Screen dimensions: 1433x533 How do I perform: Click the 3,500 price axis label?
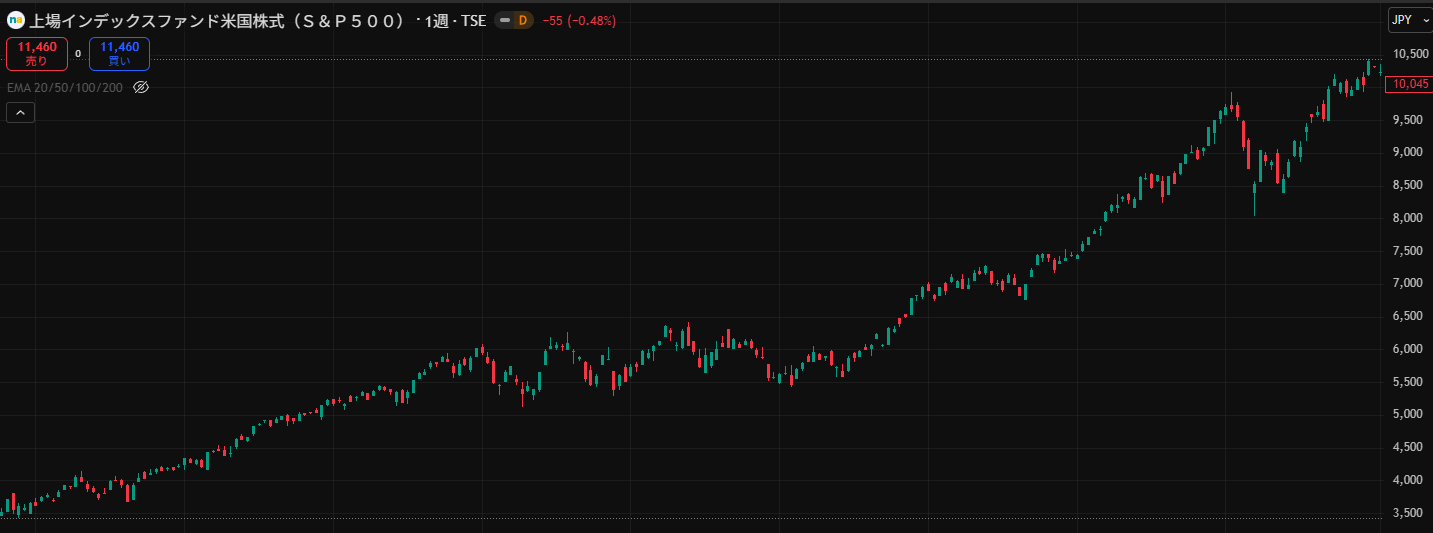point(1409,513)
